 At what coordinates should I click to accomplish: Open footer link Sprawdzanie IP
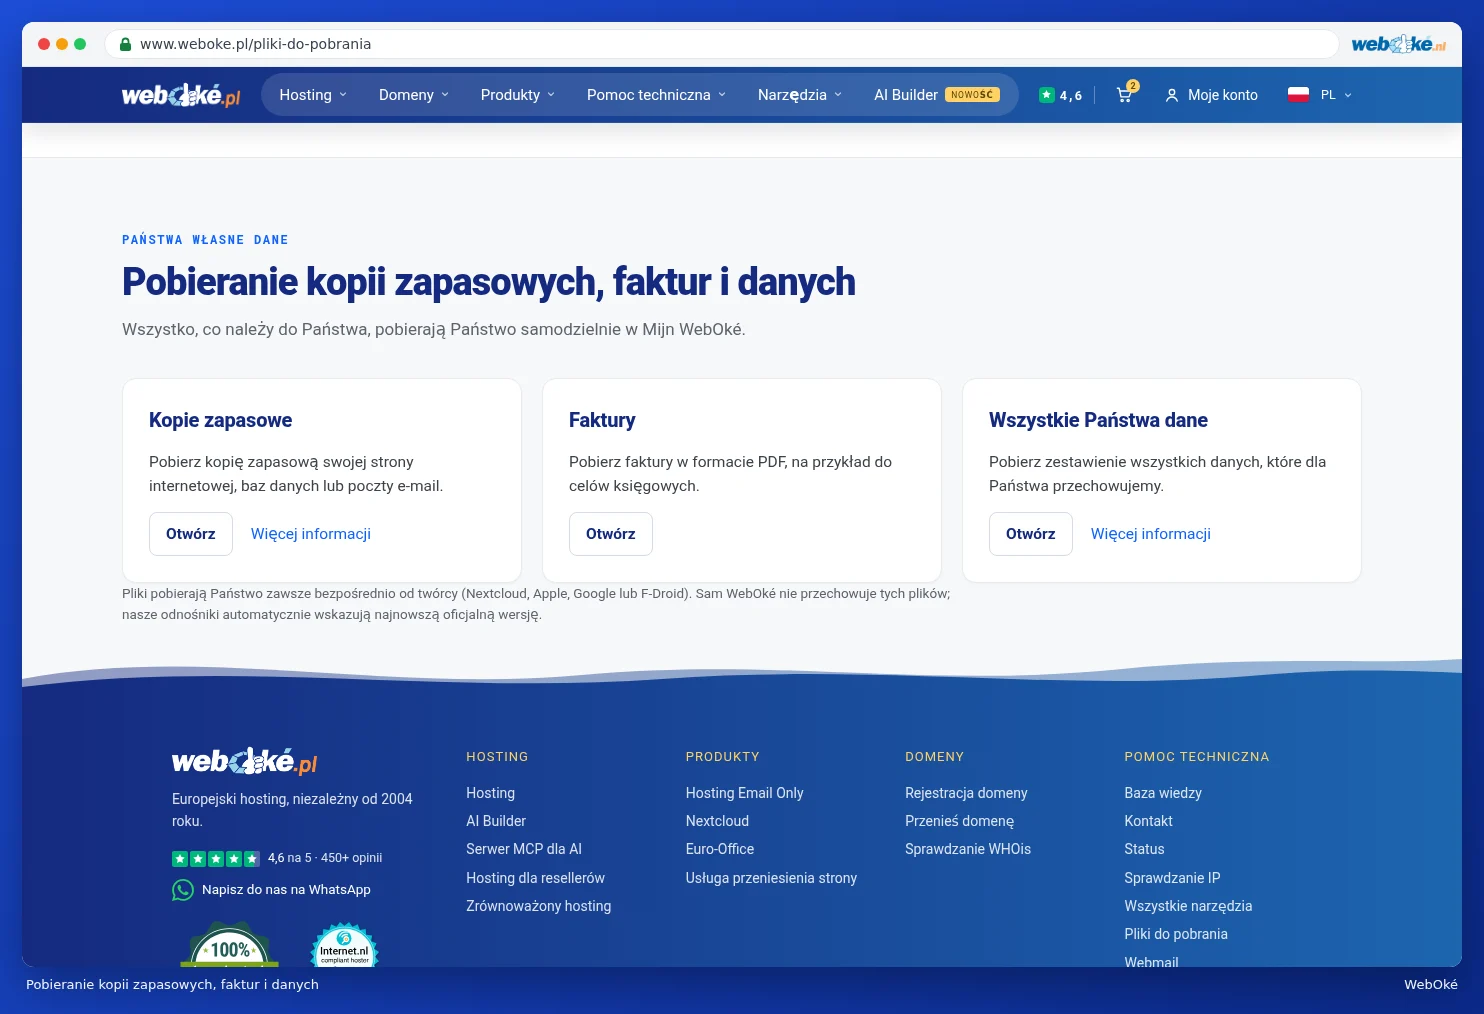click(1172, 878)
